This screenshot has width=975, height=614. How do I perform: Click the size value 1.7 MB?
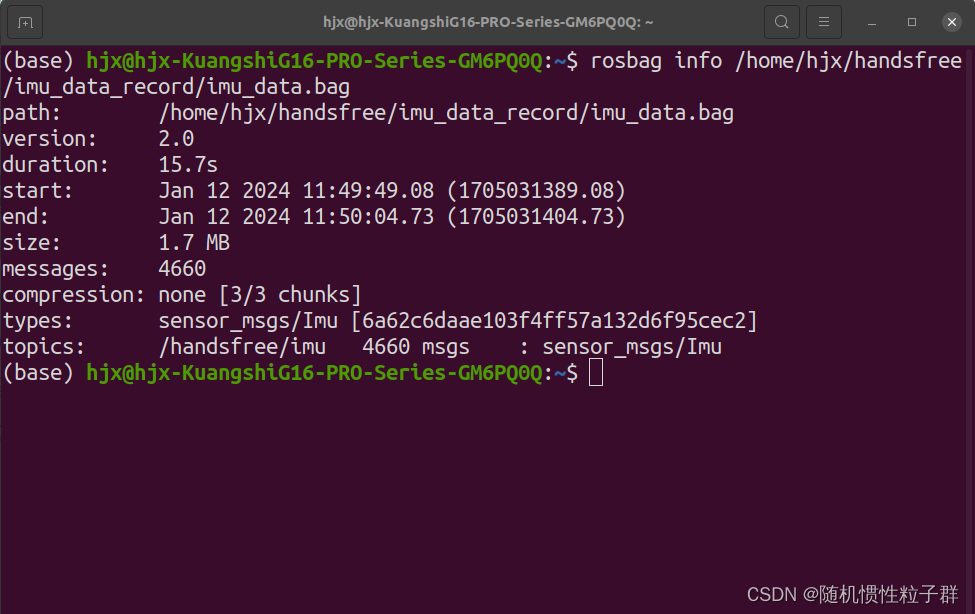pos(194,242)
